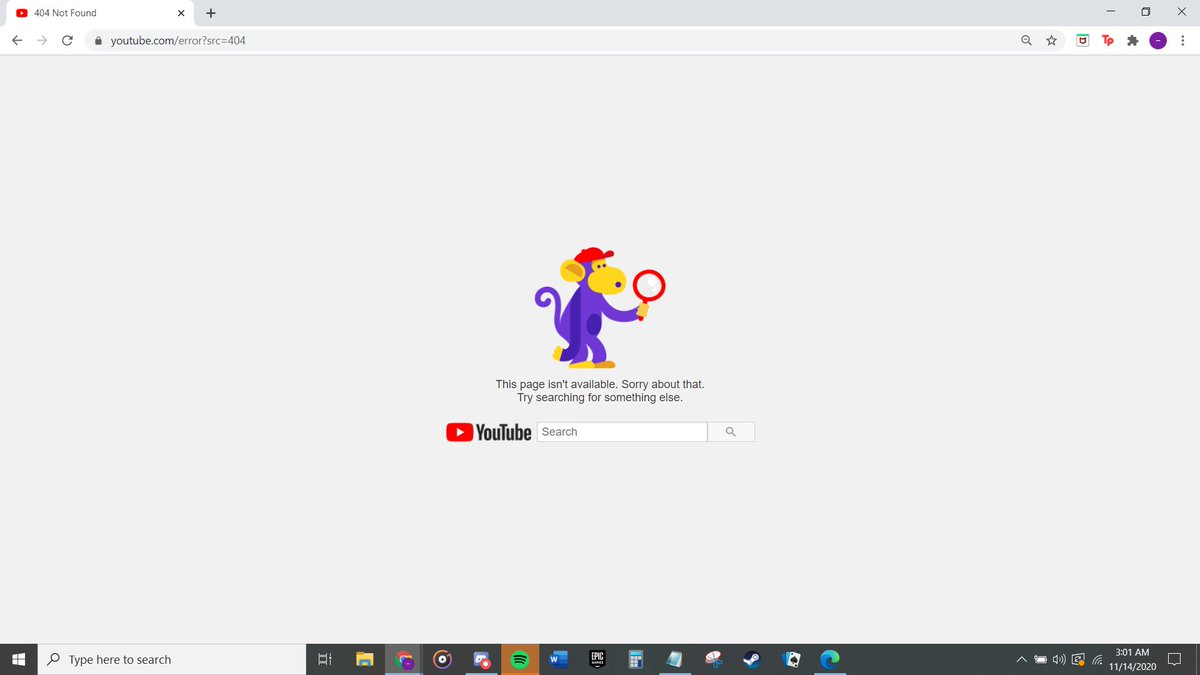This screenshot has width=1200, height=675.
Task: Open Task View on the taskbar
Action: coord(324,659)
